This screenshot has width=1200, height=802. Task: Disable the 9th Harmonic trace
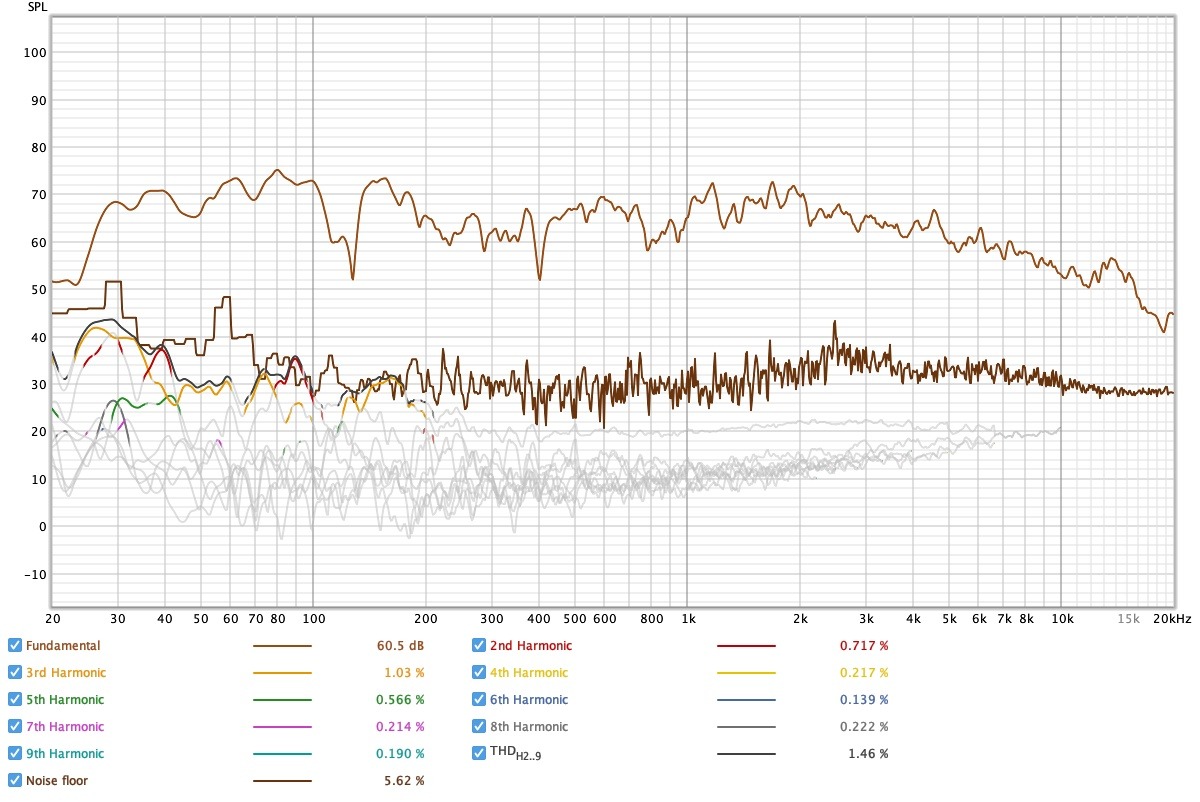(x=15, y=754)
